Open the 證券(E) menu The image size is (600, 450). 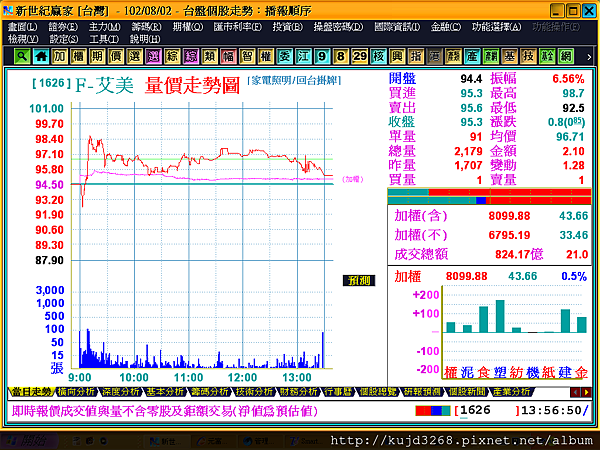(63, 27)
